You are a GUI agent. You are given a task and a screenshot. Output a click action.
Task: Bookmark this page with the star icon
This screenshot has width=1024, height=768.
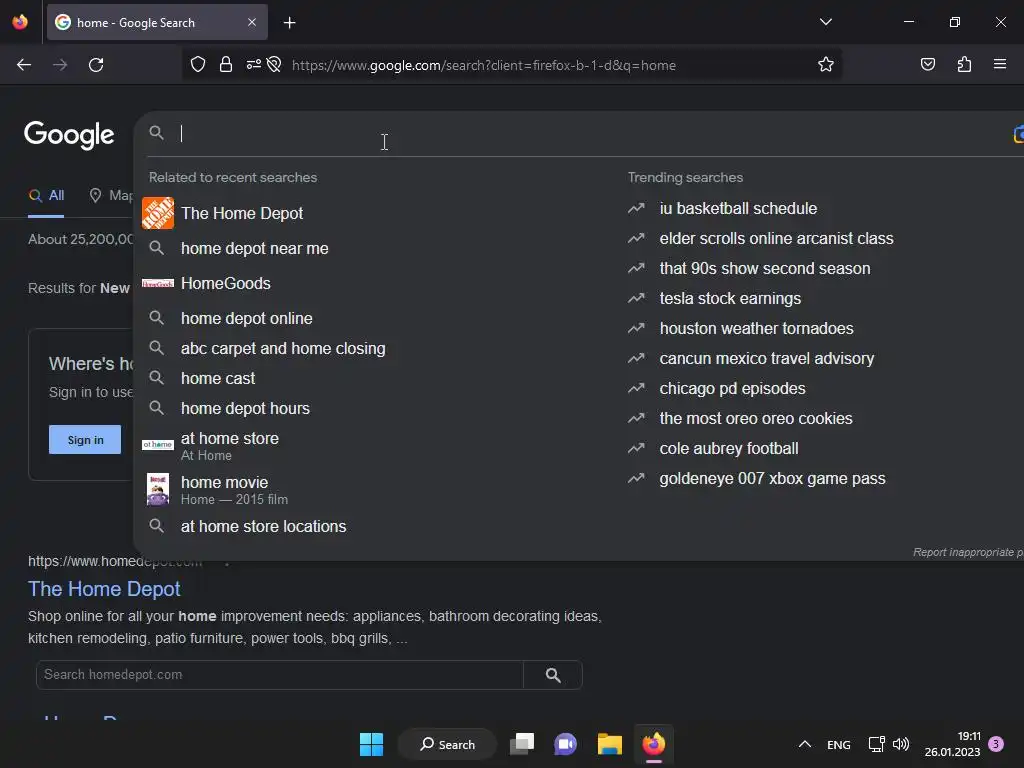pos(825,65)
